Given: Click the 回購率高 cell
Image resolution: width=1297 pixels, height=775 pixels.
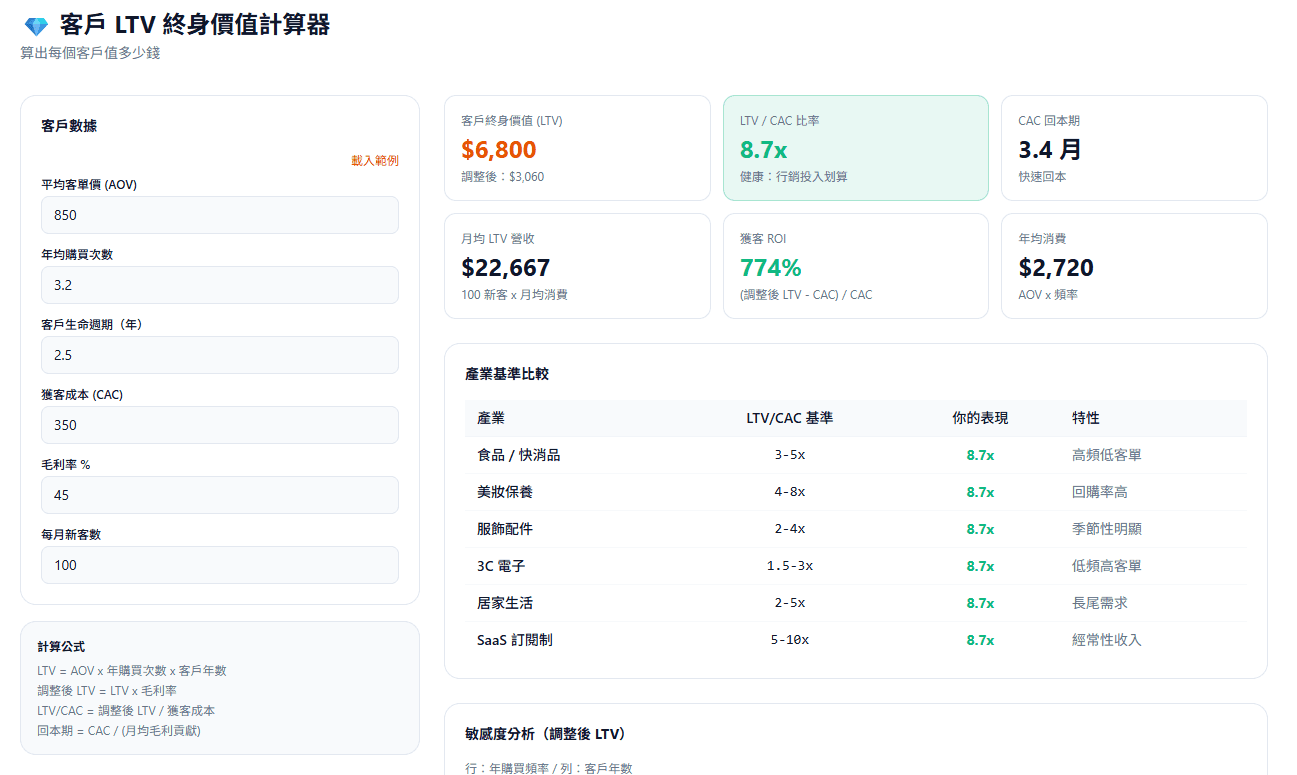Looking at the screenshot, I should pyautogui.click(x=1100, y=492).
